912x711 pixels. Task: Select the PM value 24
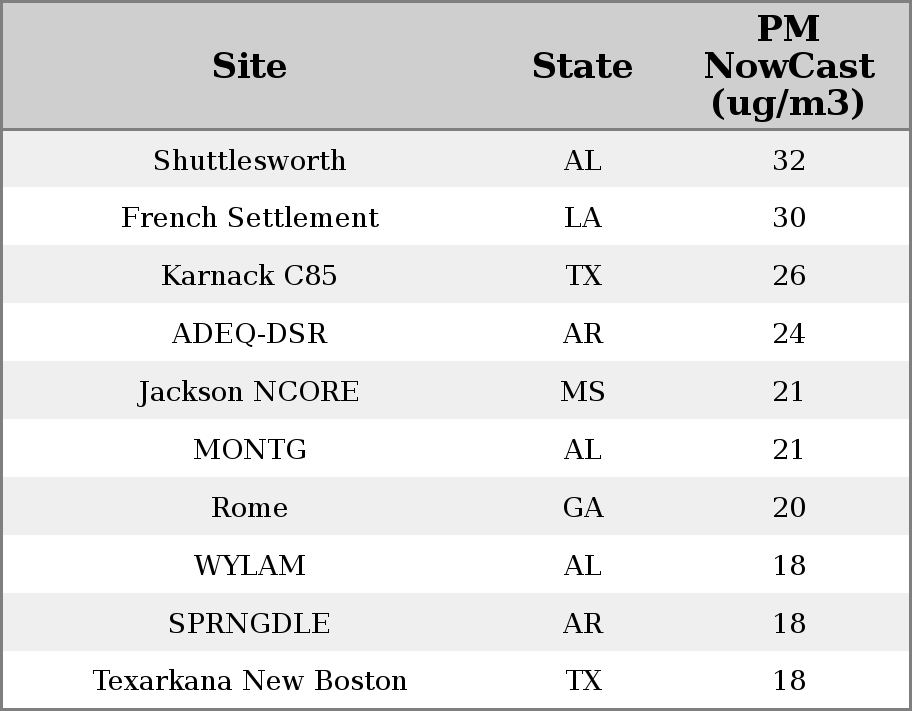(789, 334)
